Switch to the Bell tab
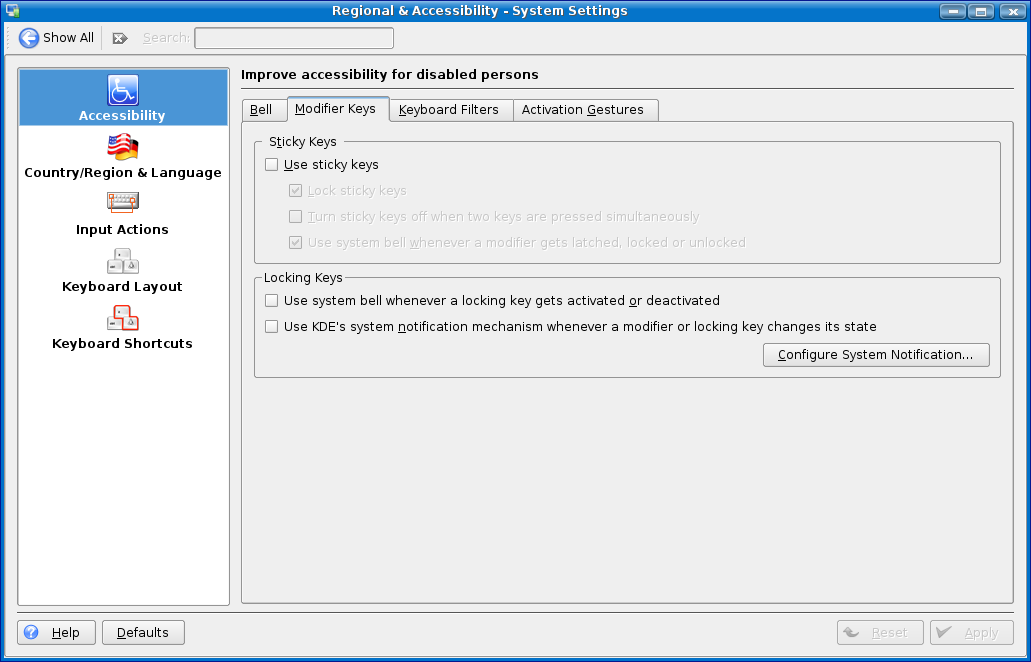The width and height of the screenshot is (1031, 662). point(261,110)
